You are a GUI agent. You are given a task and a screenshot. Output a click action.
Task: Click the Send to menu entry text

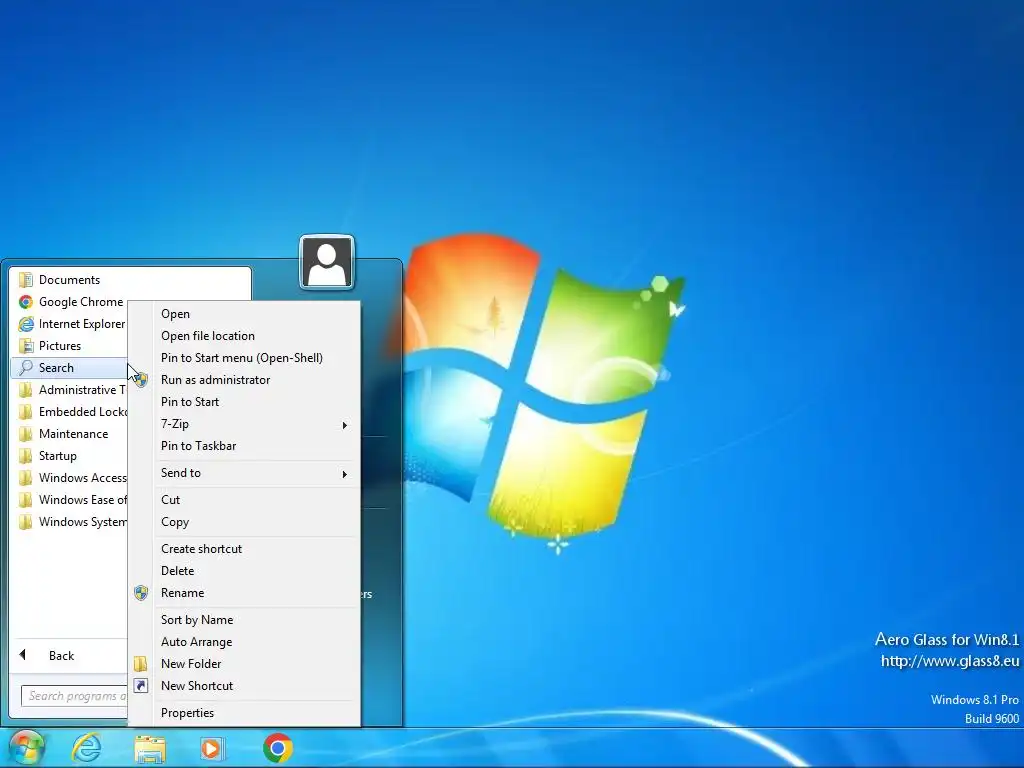pyautogui.click(x=181, y=473)
